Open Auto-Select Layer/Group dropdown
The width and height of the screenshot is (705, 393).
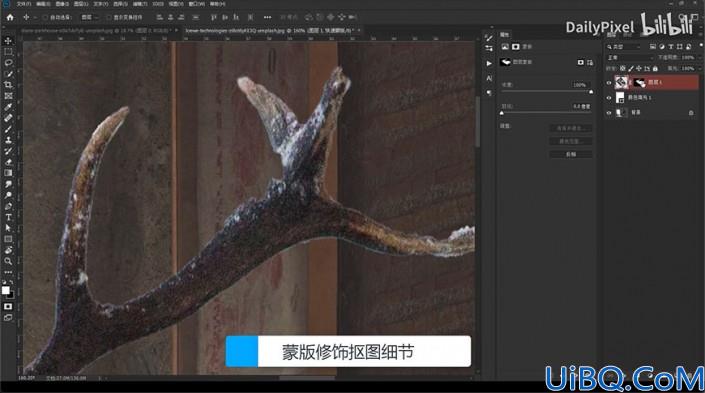click(89, 17)
